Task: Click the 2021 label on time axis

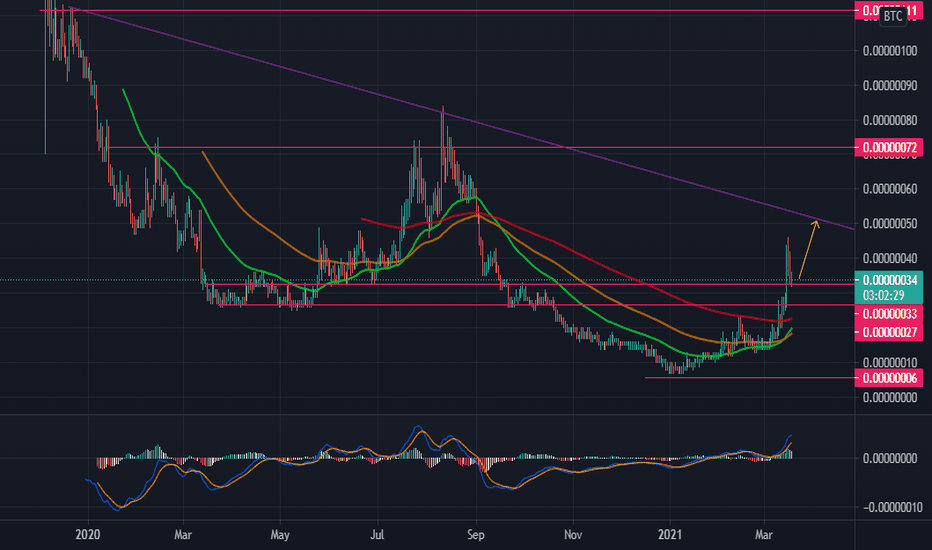Action: pyautogui.click(x=670, y=535)
